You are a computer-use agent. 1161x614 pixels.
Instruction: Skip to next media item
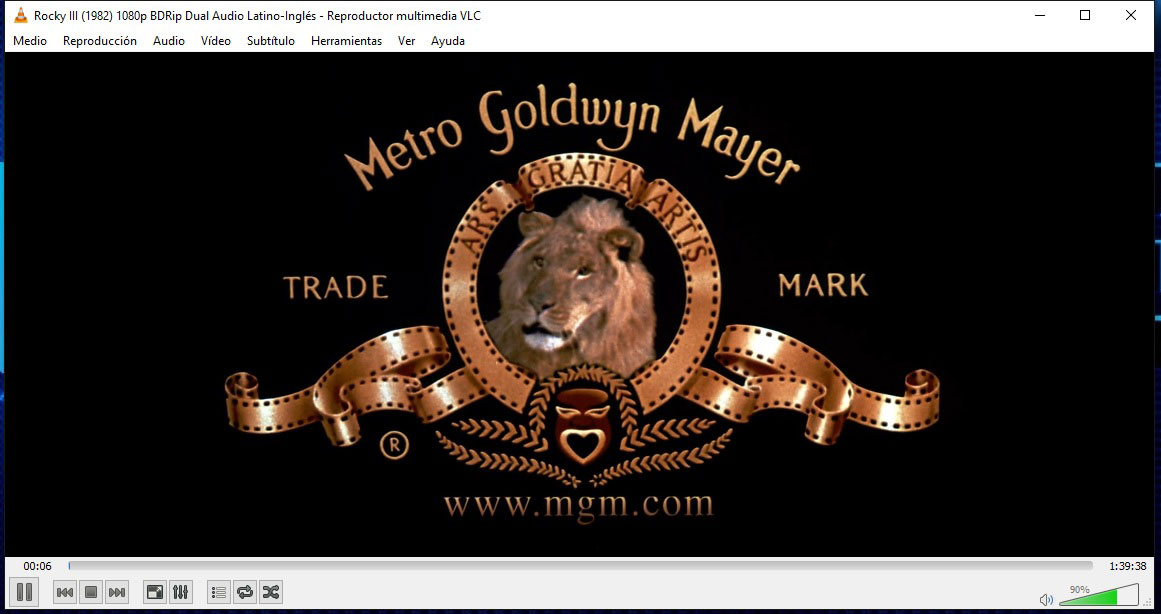(x=117, y=592)
